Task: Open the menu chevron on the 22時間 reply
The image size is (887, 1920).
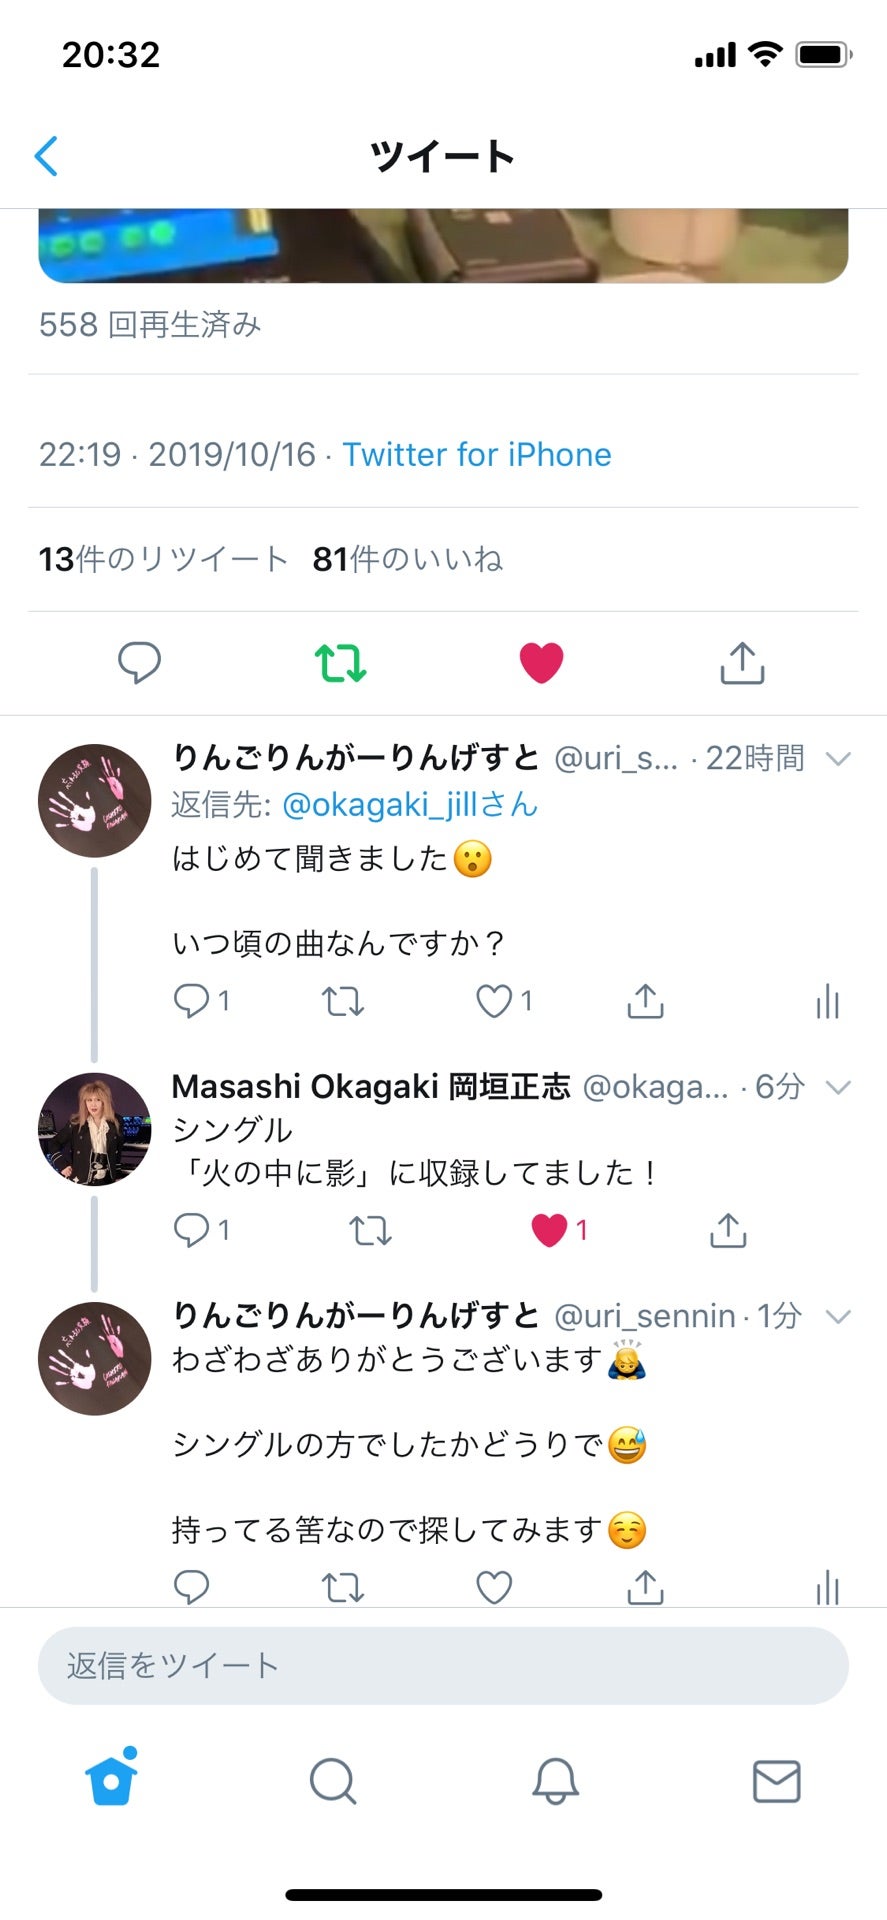Action: pyautogui.click(x=838, y=759)
